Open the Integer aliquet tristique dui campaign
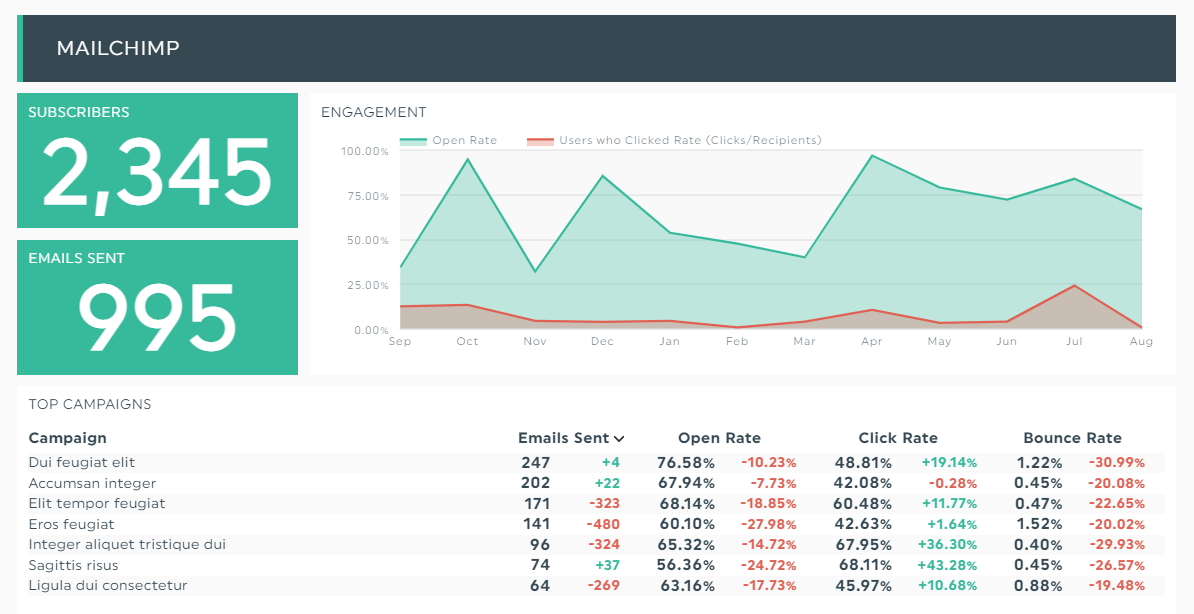The height and width of the screenshot is (614, 1194). [x=127, y=545]
